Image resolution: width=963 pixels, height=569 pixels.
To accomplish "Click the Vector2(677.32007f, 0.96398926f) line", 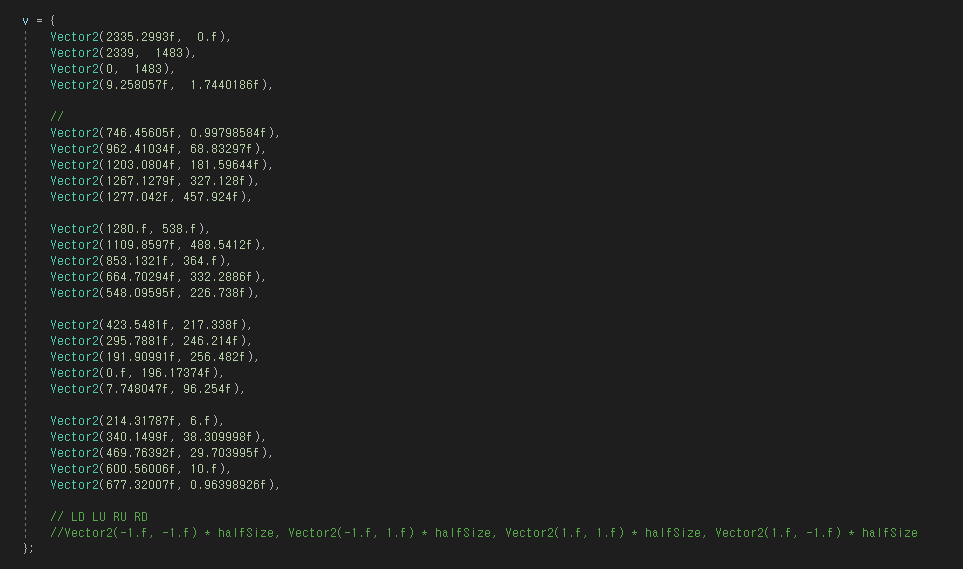I will click(x=166, y=485).
